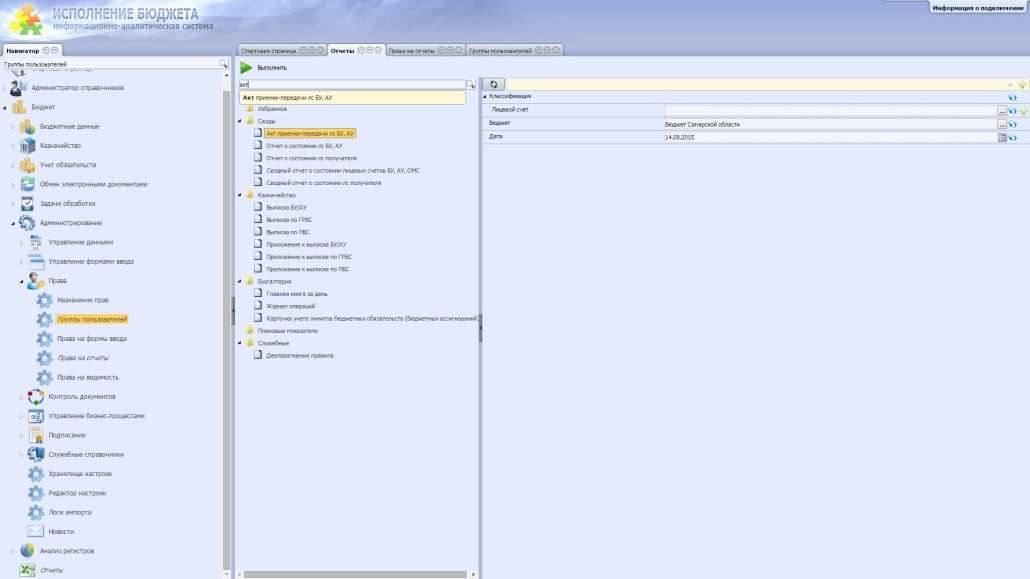Click the Администрирование gear icon

pos(27,223)
